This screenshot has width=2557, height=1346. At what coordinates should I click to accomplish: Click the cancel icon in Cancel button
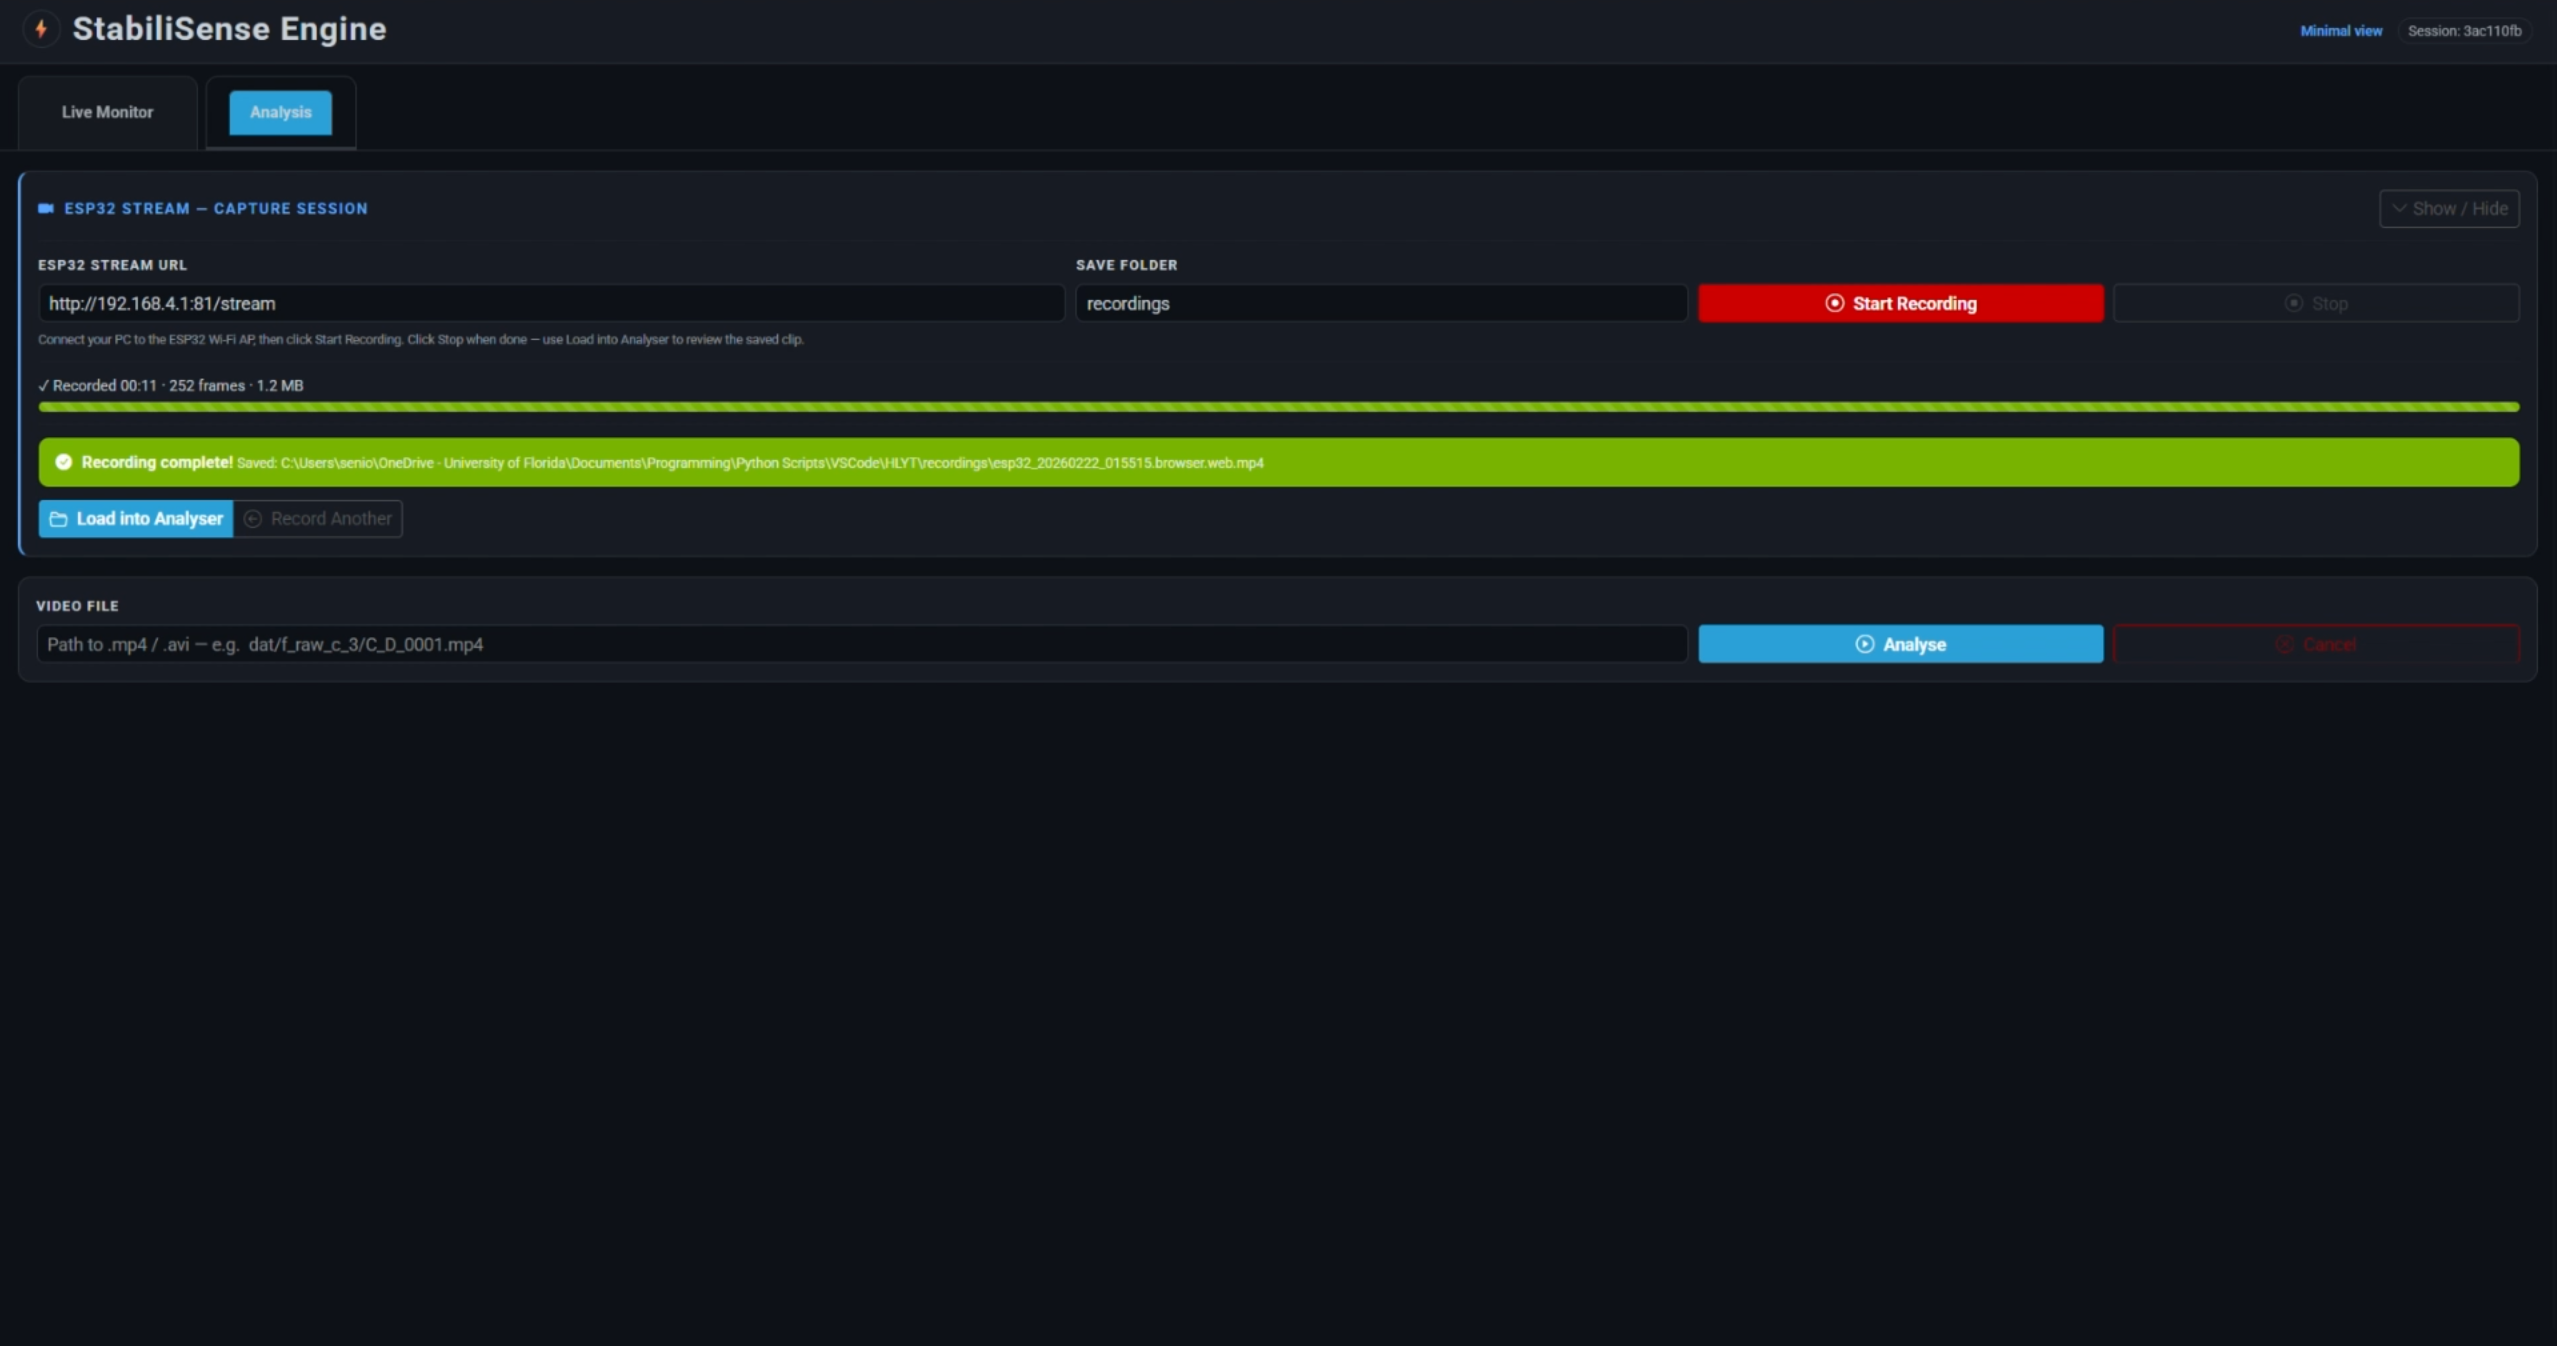click(2284, 645)
